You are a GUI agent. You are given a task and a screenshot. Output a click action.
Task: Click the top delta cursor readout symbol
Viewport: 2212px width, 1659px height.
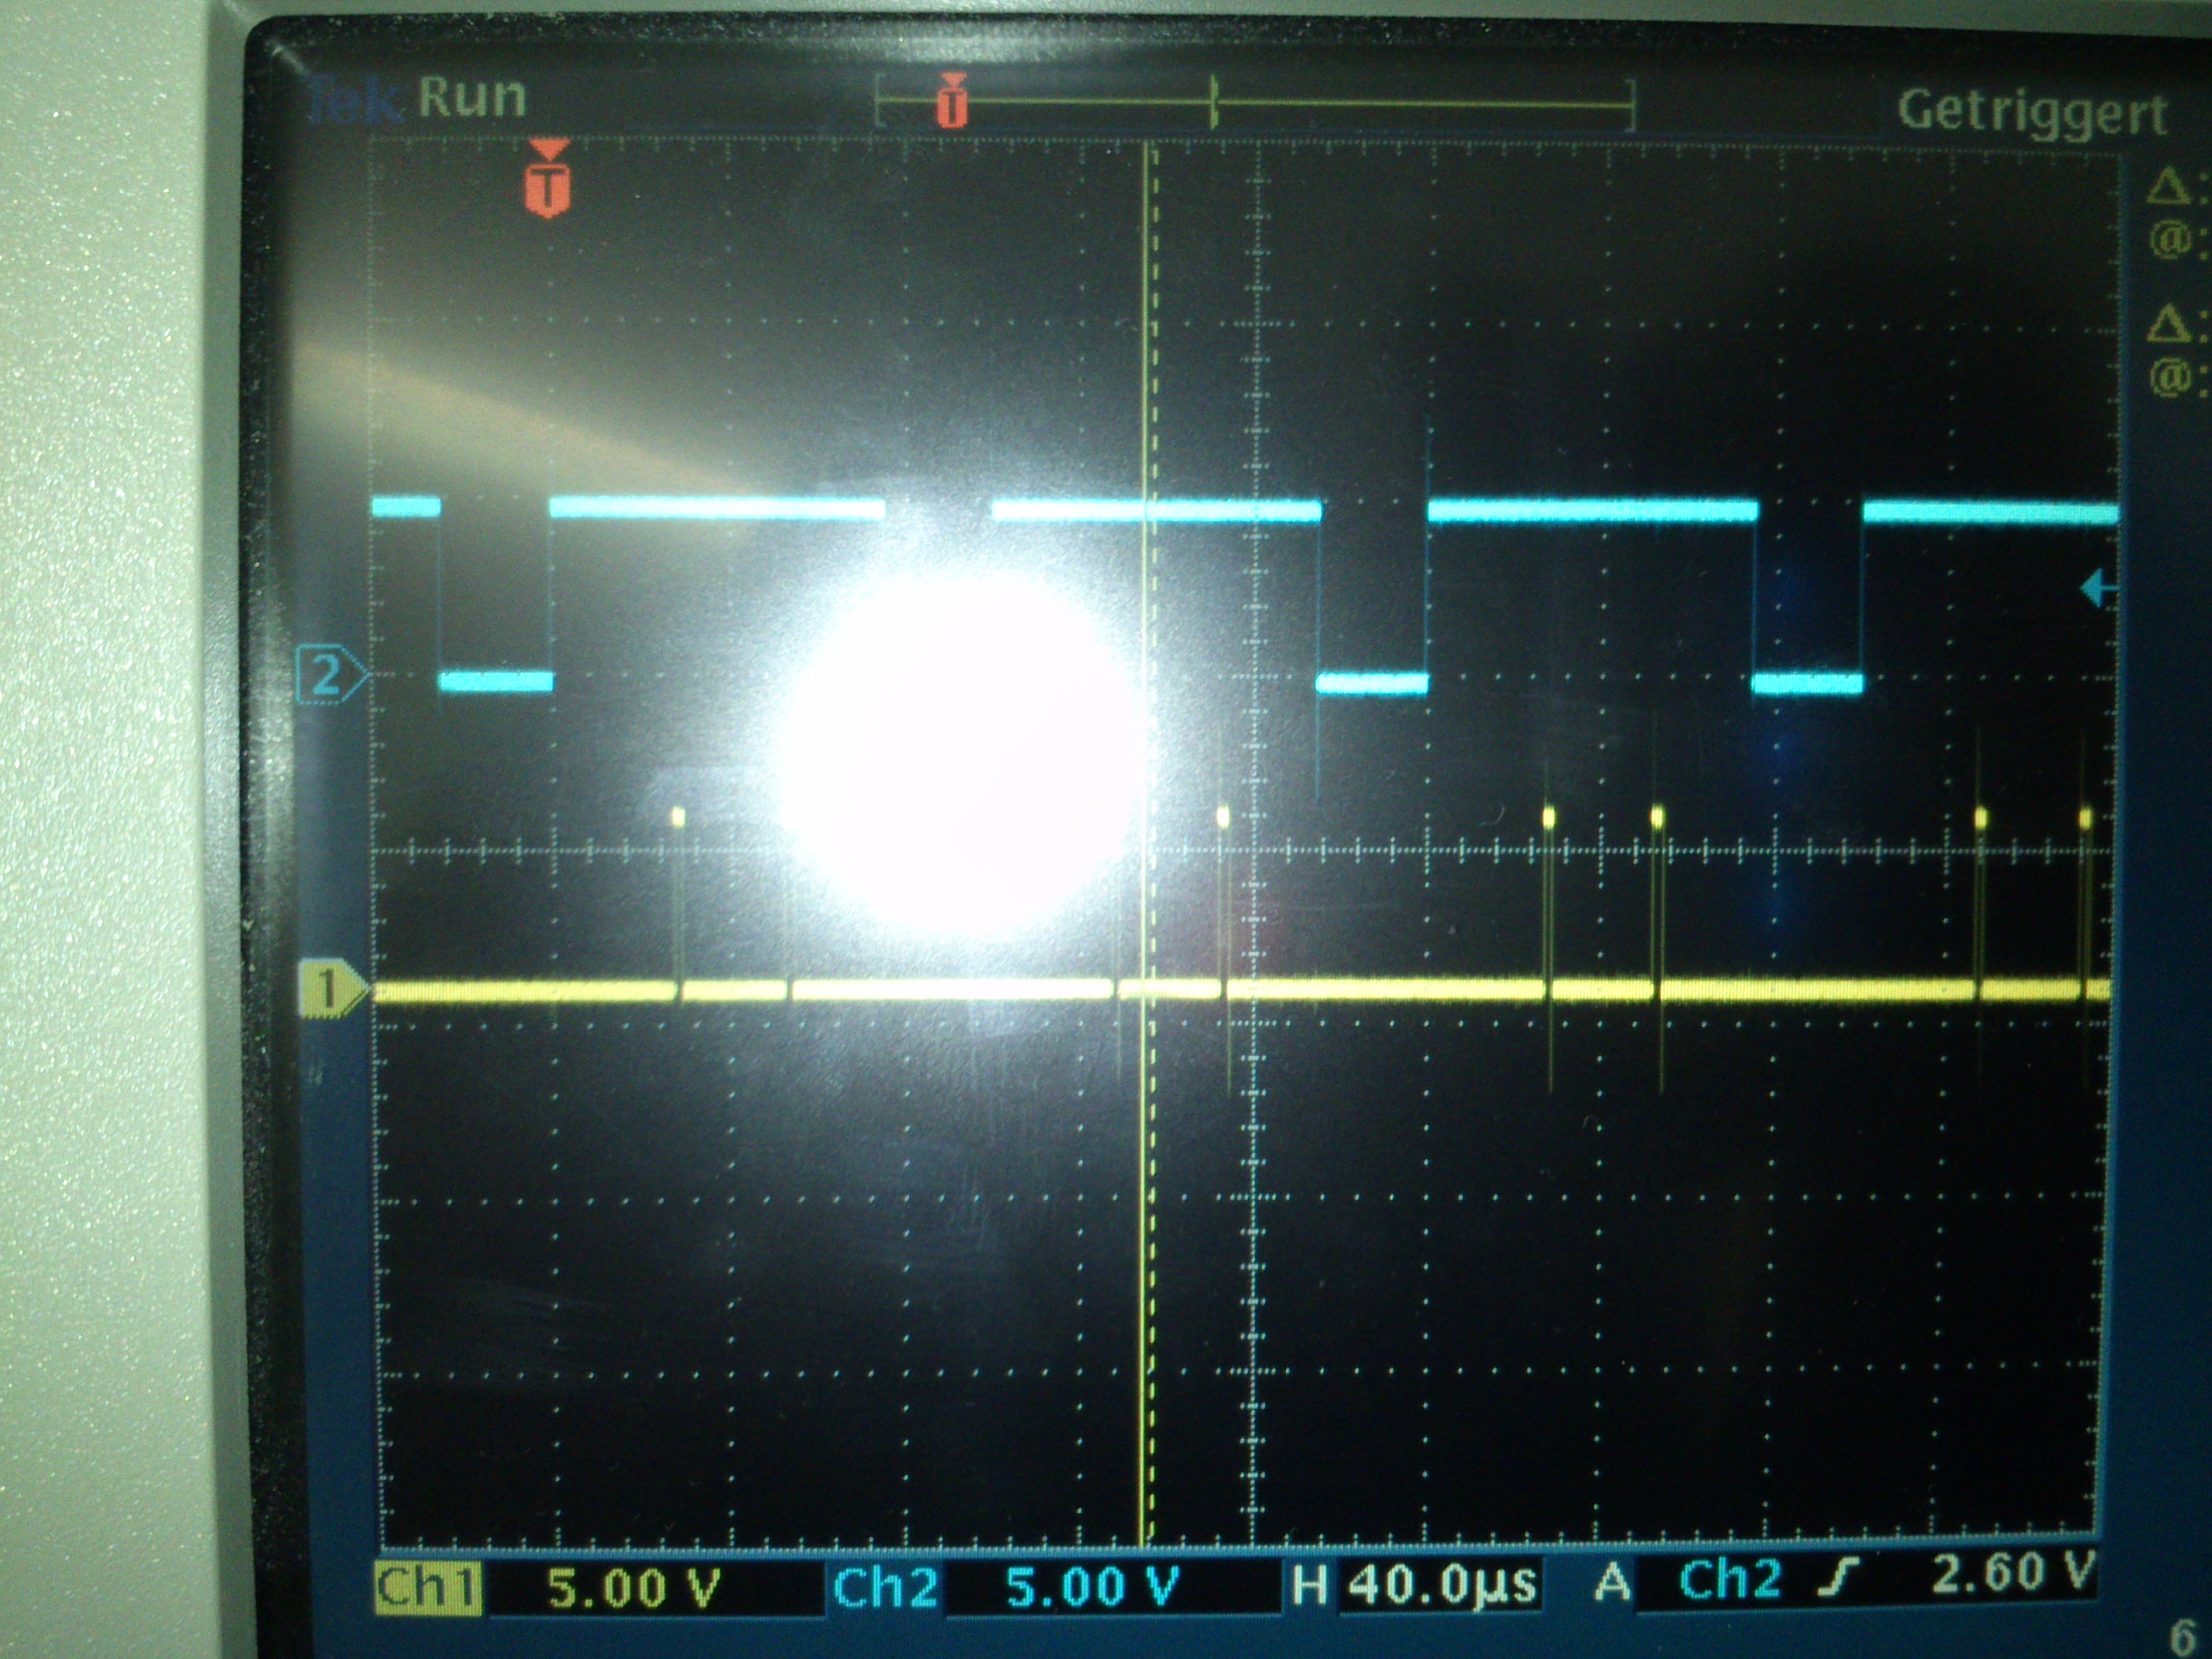[x=2170, y=188]
